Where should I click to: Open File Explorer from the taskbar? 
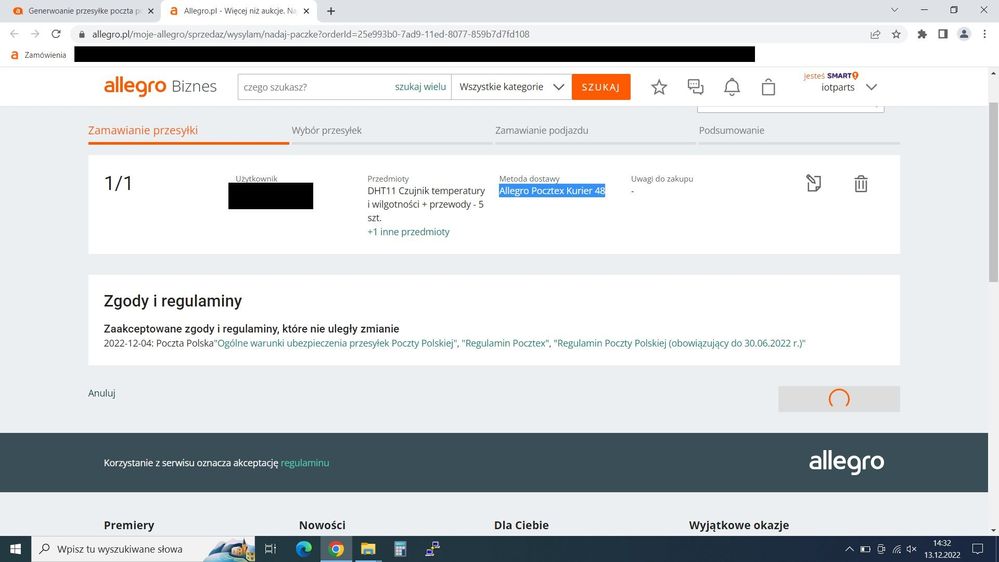pyautogui.click(x=368, y=549)
